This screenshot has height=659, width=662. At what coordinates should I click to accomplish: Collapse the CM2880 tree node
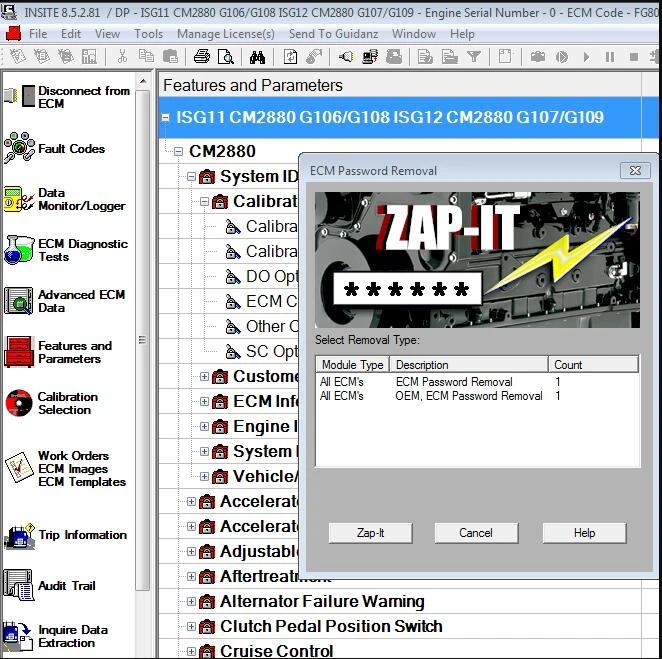click(179, 151)
